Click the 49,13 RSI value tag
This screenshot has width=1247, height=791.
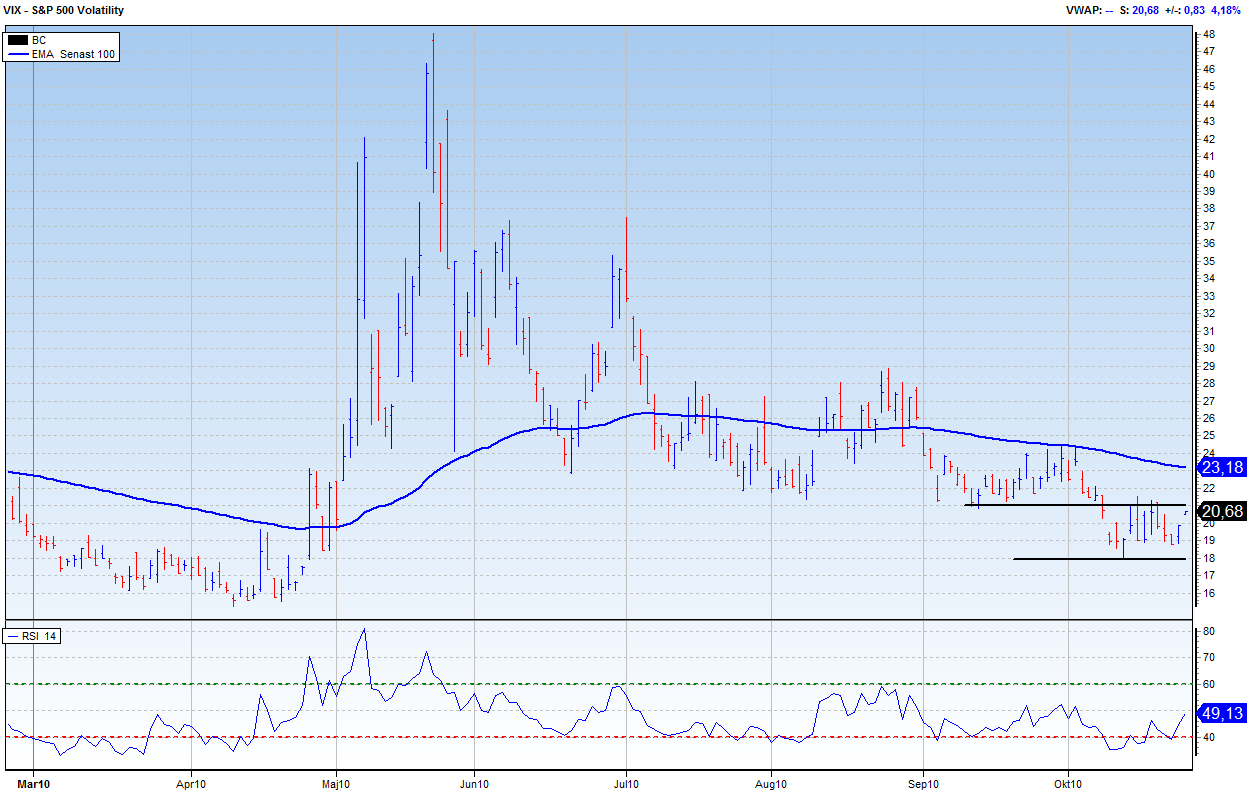[x=1222, y=714]
